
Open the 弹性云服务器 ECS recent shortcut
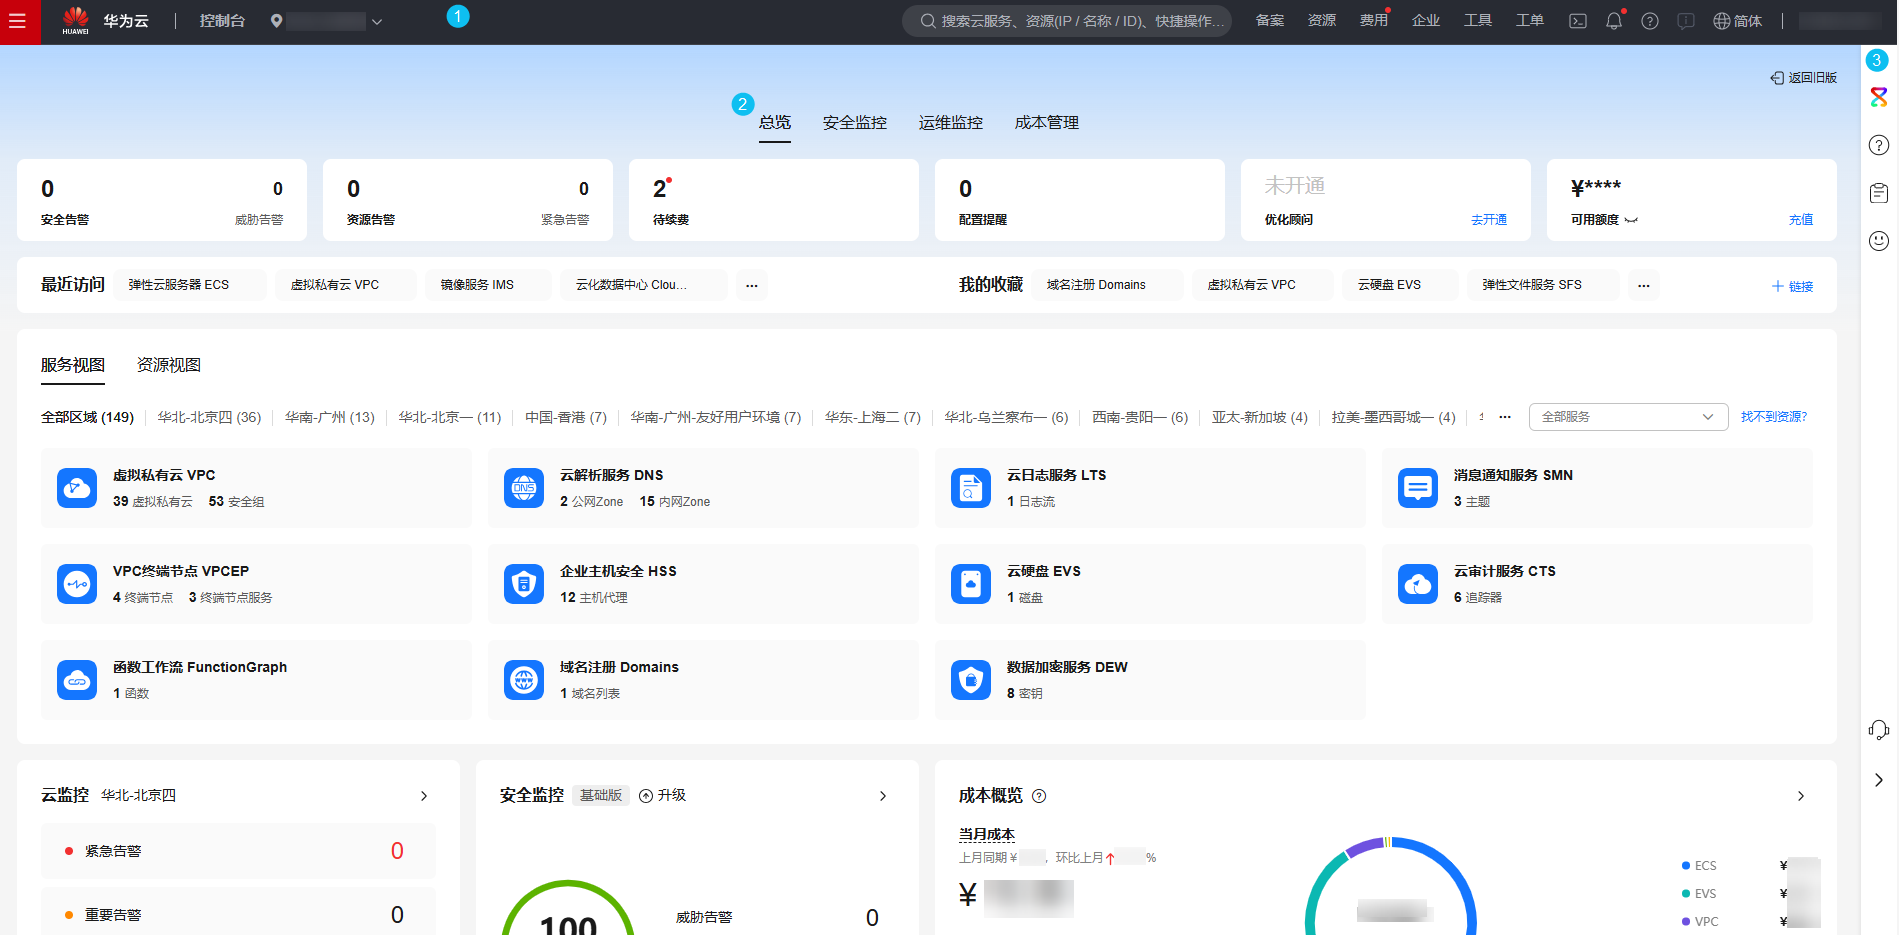(x=190, y=285)
